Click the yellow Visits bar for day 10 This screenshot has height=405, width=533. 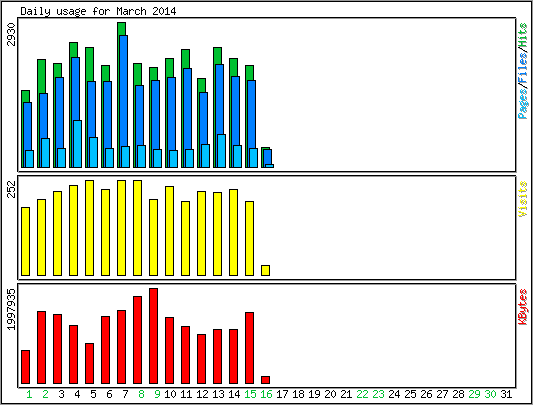coord(169,231)
